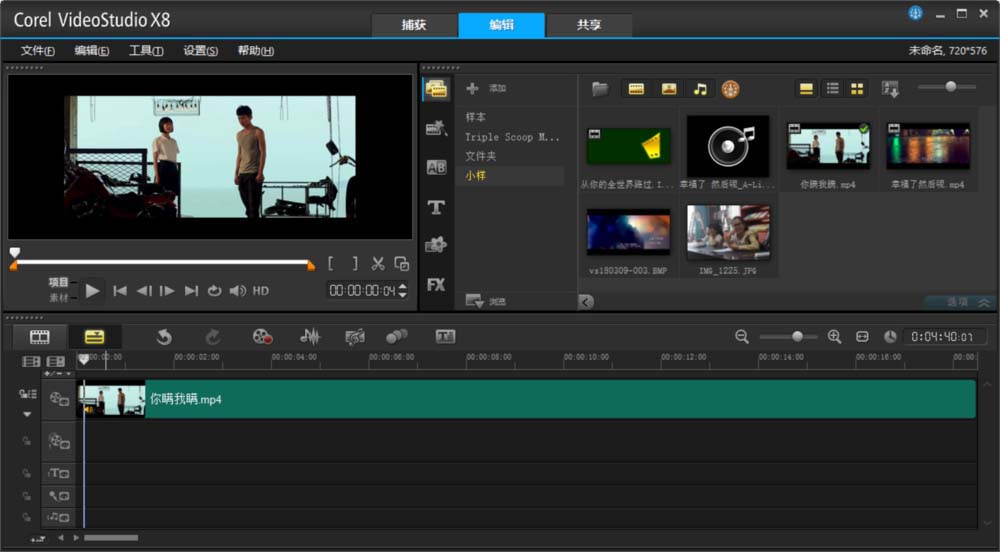
Task: Select the 你瞒我瞒.mp4 clip on timeline
Action: (526, 399)
